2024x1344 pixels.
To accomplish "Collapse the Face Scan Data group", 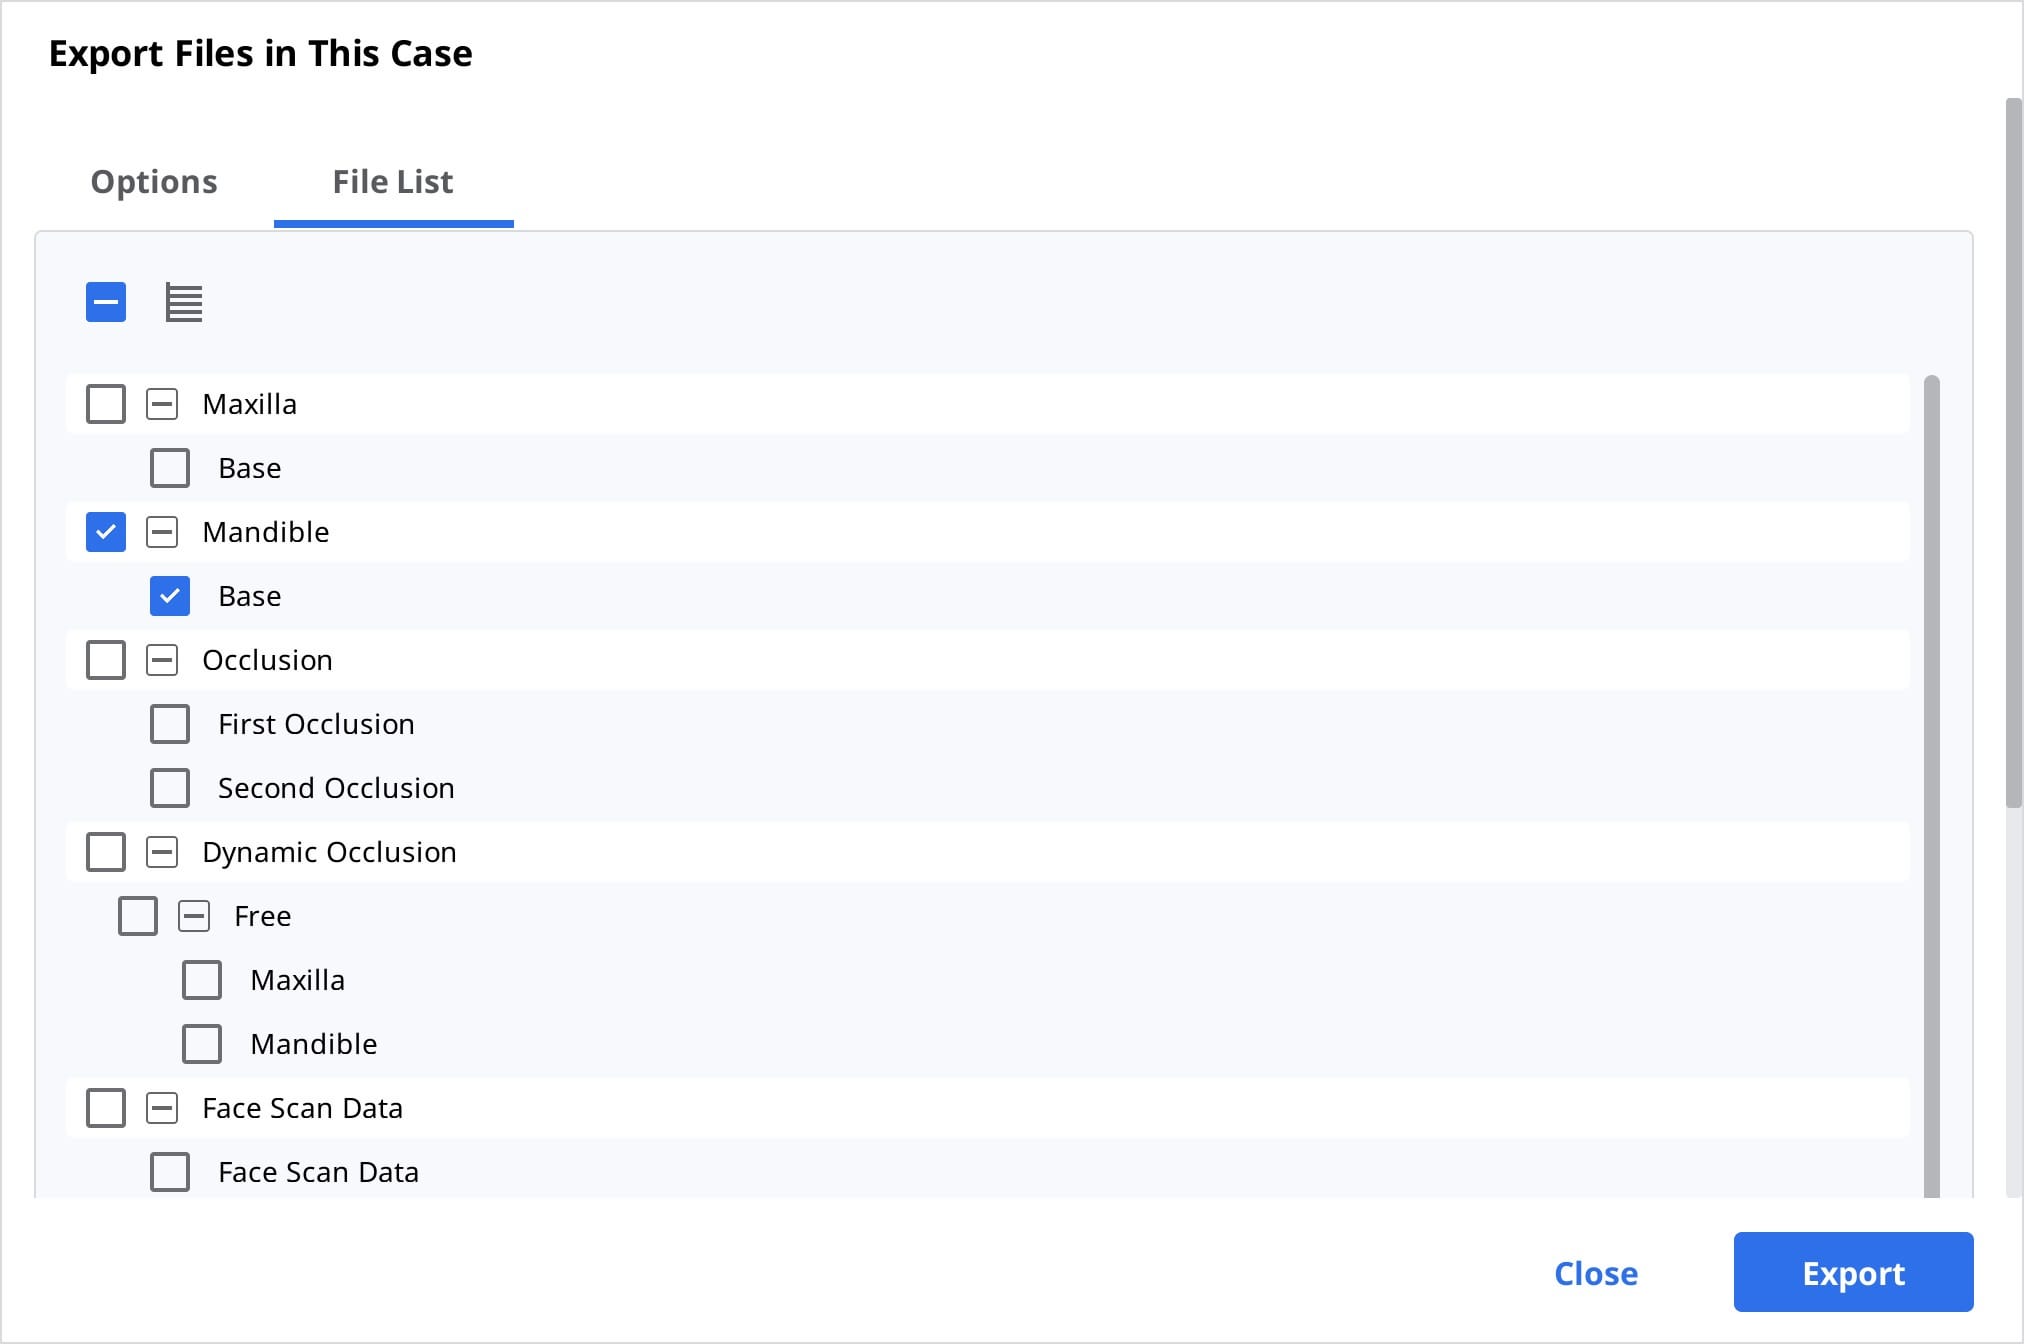I will click(x=162, y=1108).
